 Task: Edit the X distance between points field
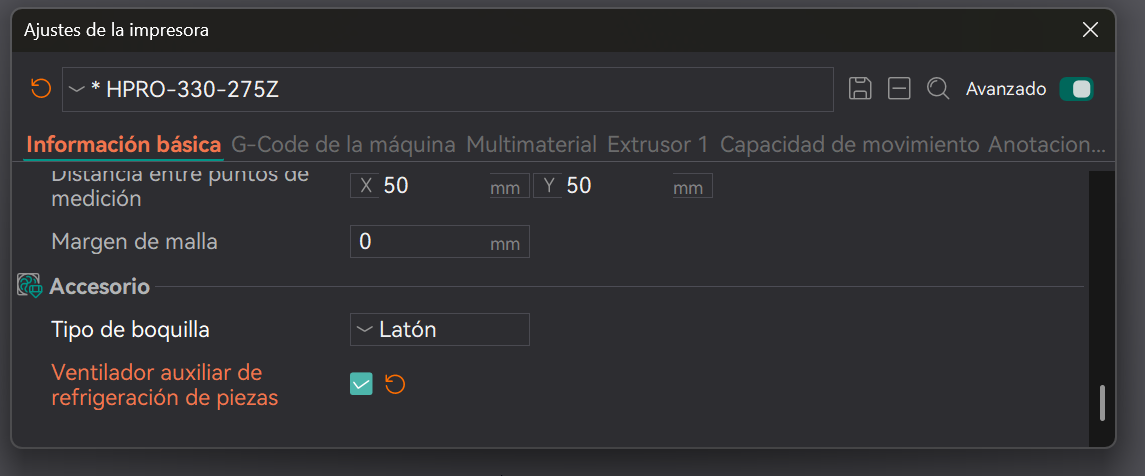tap(430, 186)
